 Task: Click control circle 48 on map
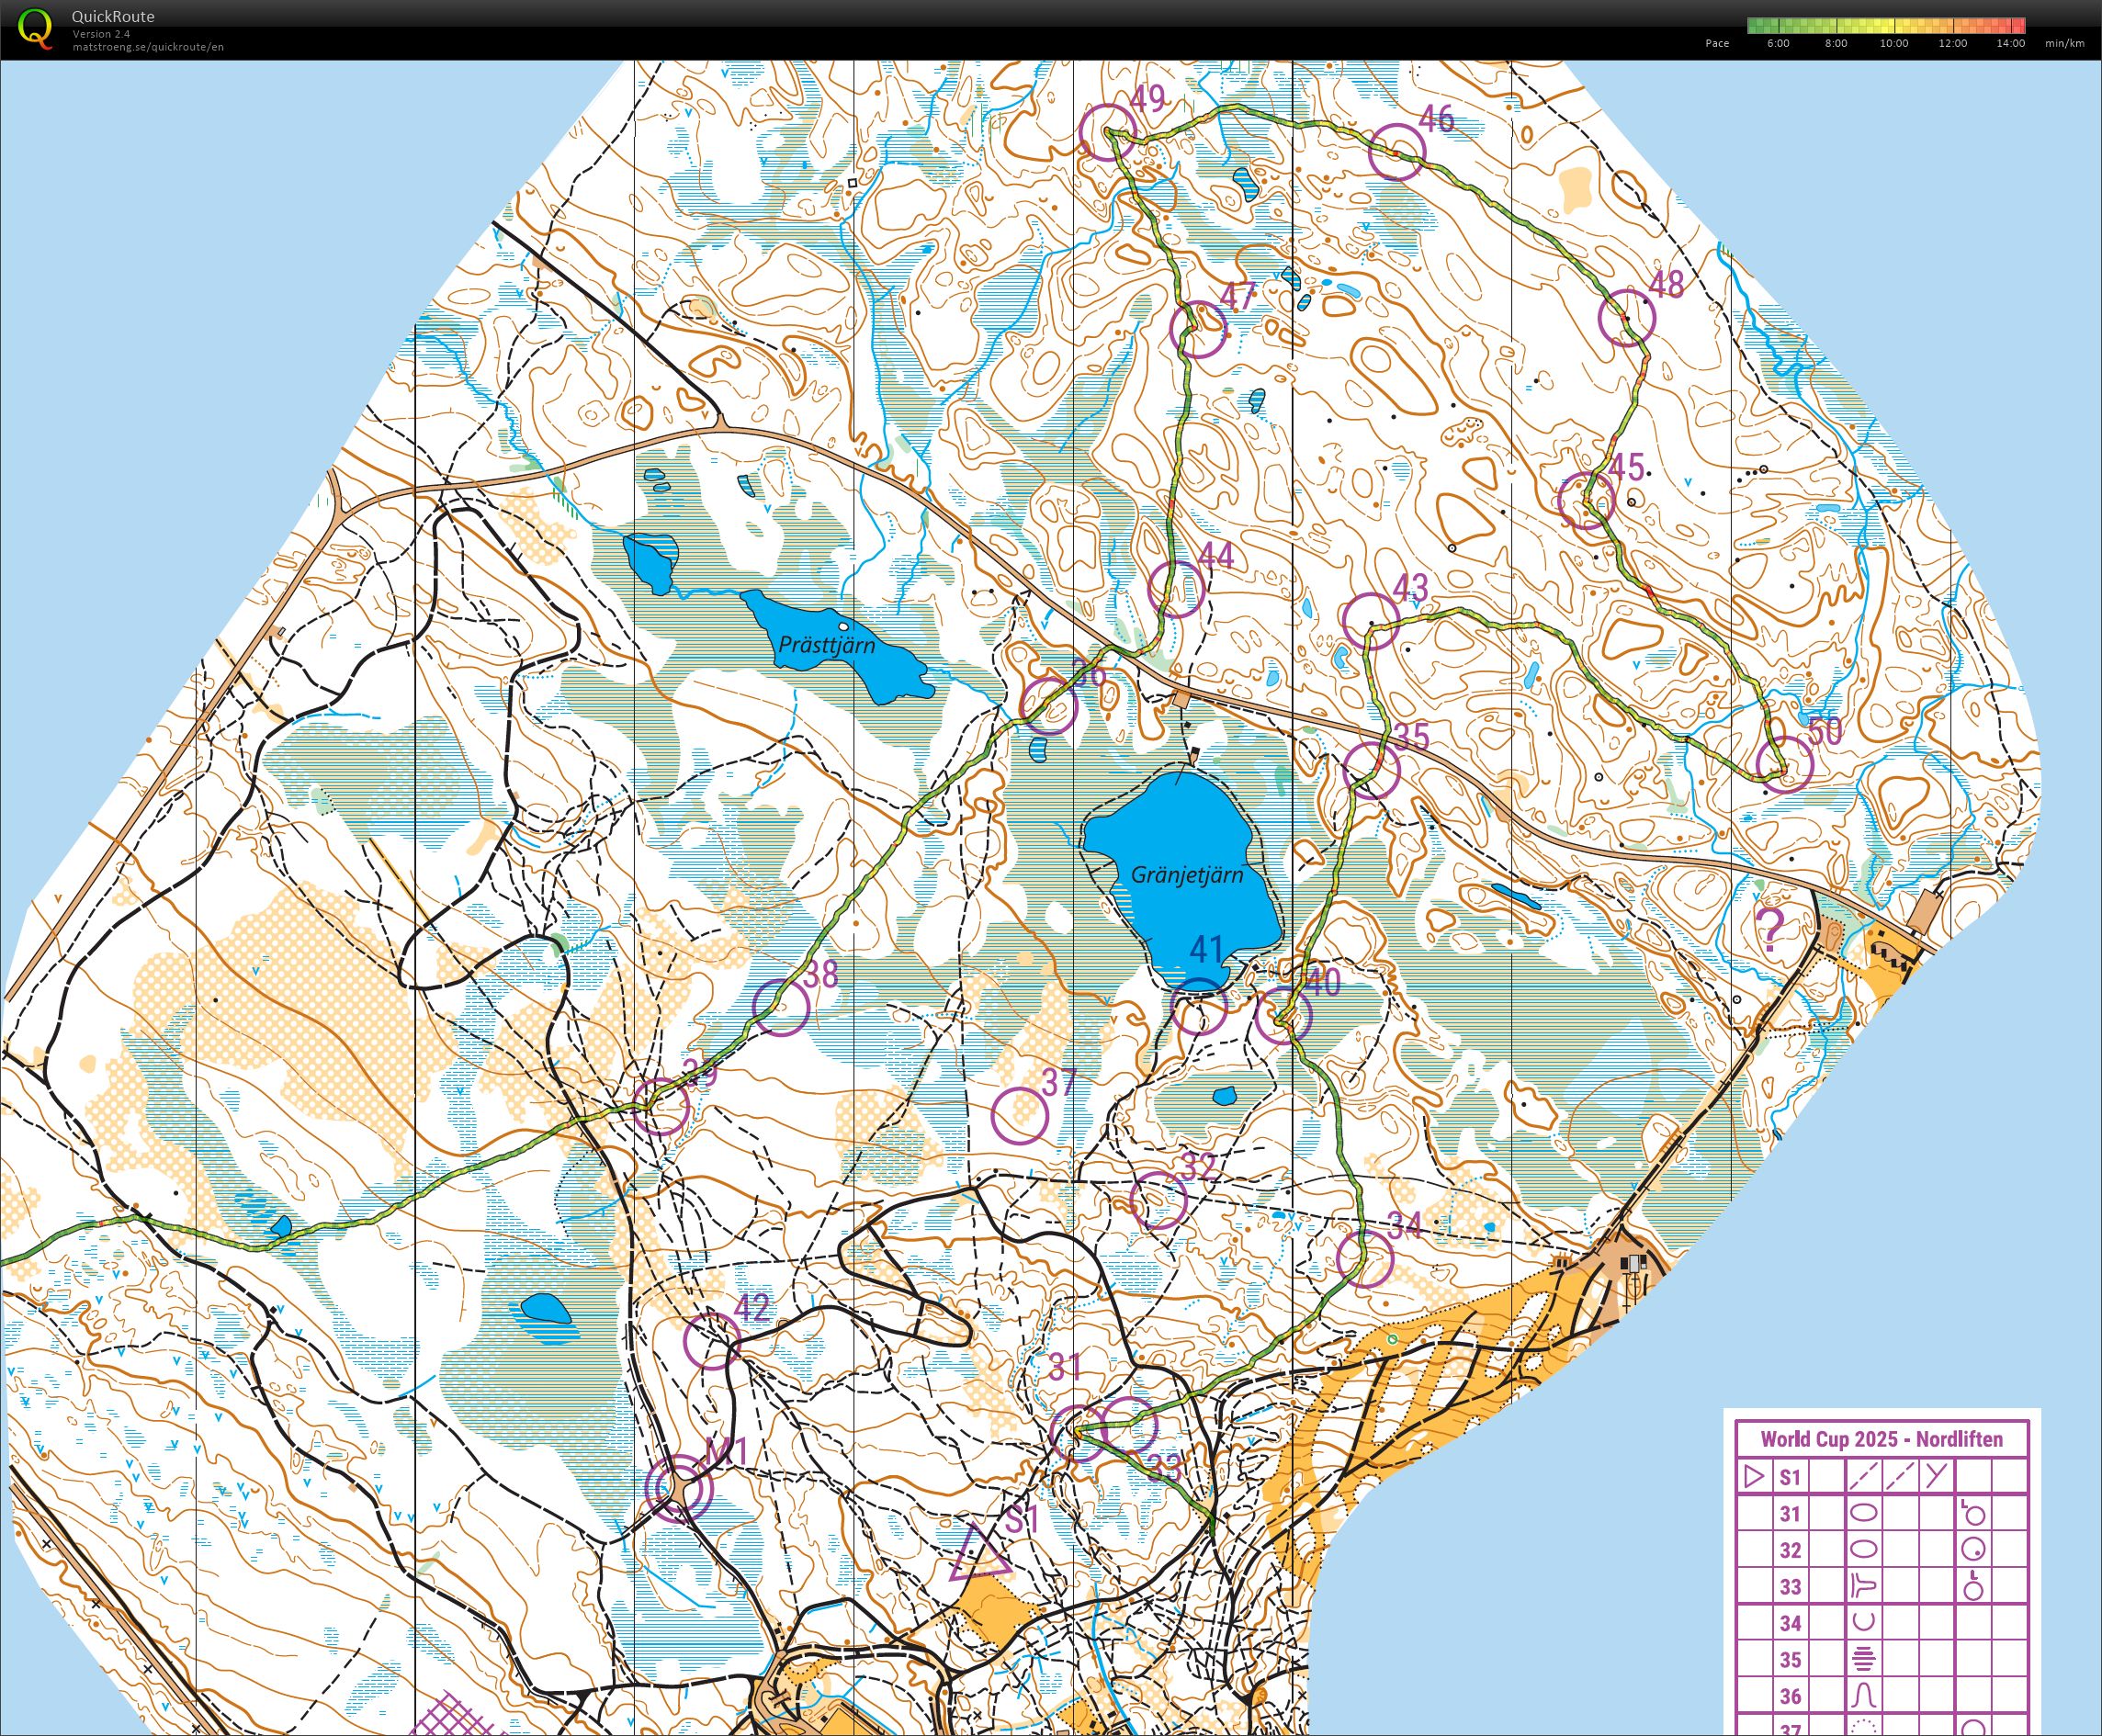1627,318
